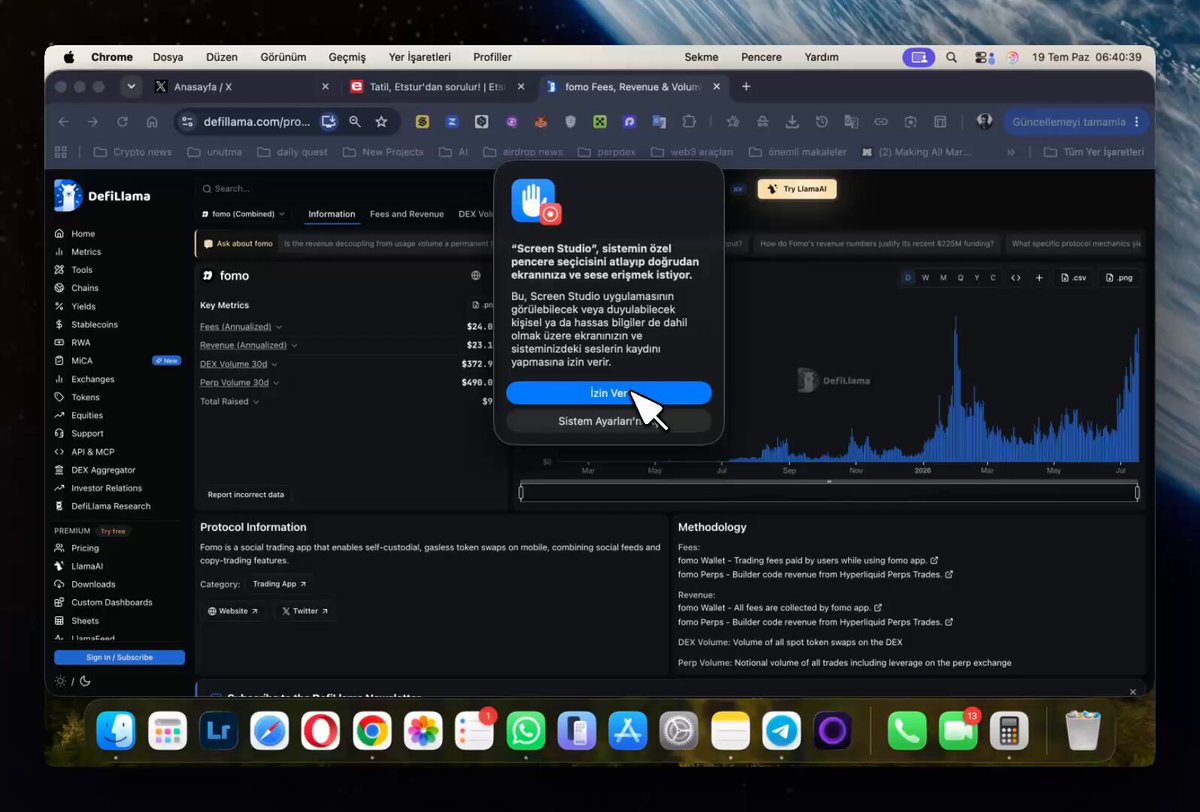Download the chart as .png
This screenshot has width=1200, height=812.
(x=1118, y=277)
